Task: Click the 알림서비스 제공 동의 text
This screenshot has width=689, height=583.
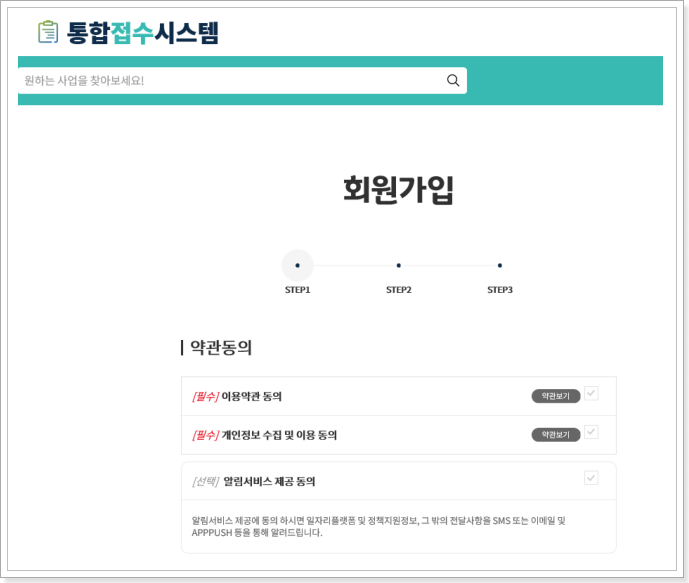Action: click(x=269, y=482)
